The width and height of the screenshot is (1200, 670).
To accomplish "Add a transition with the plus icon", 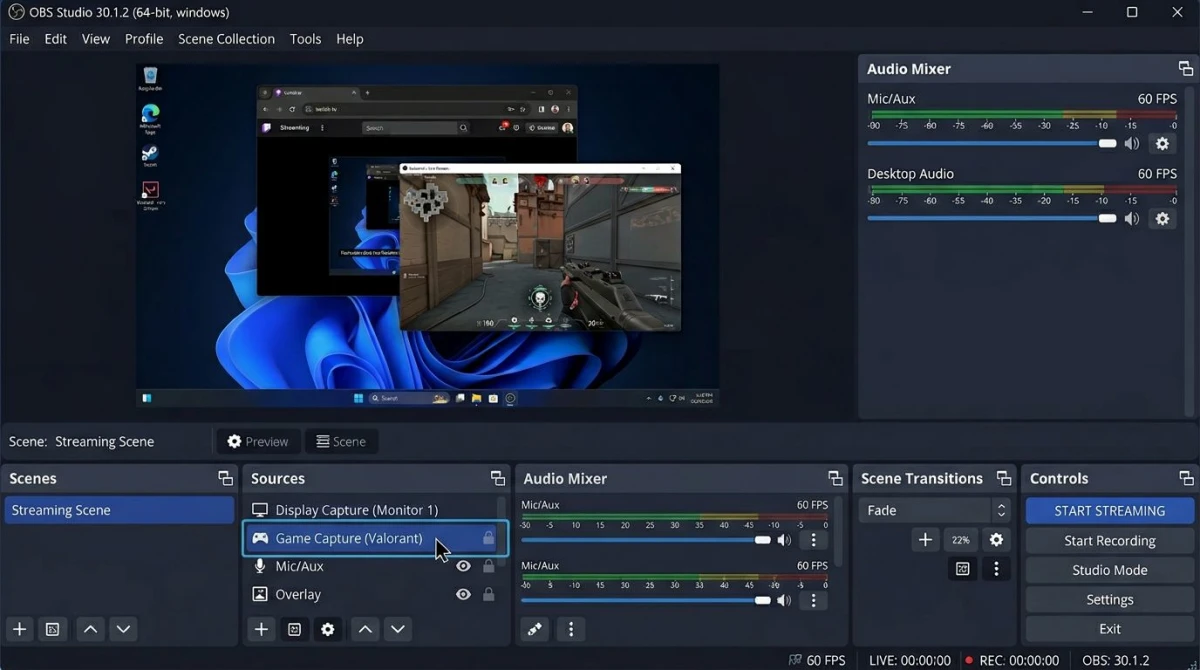I will 925,540.
